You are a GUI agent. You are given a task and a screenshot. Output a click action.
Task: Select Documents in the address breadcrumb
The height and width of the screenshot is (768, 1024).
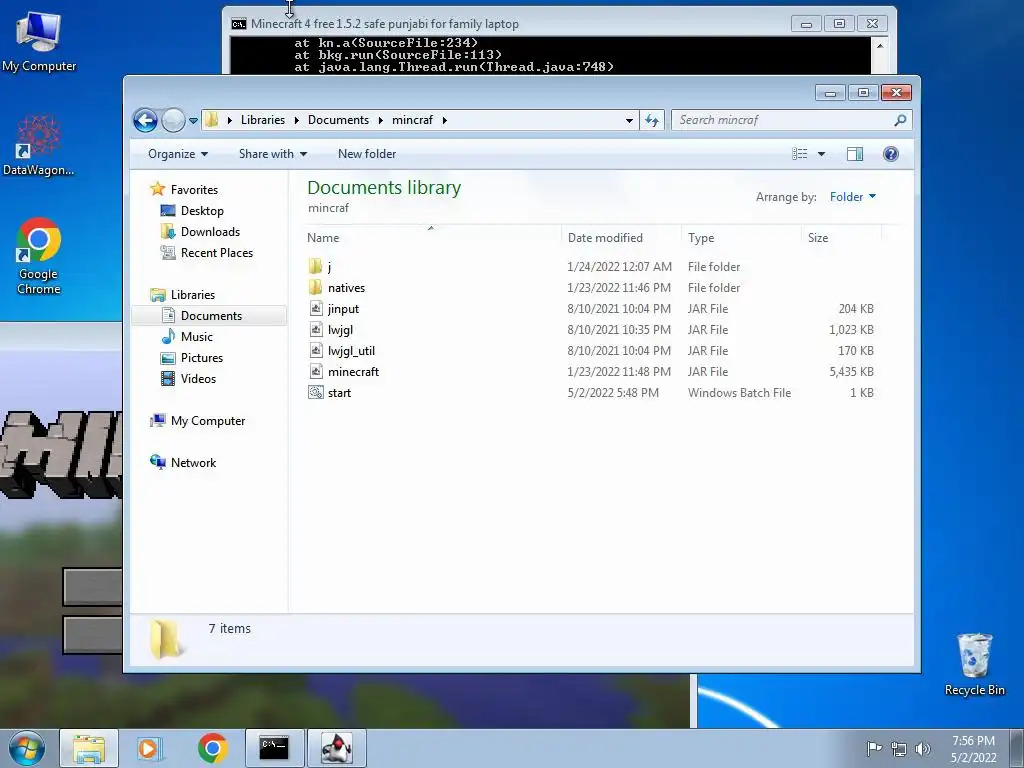point(338,120)
